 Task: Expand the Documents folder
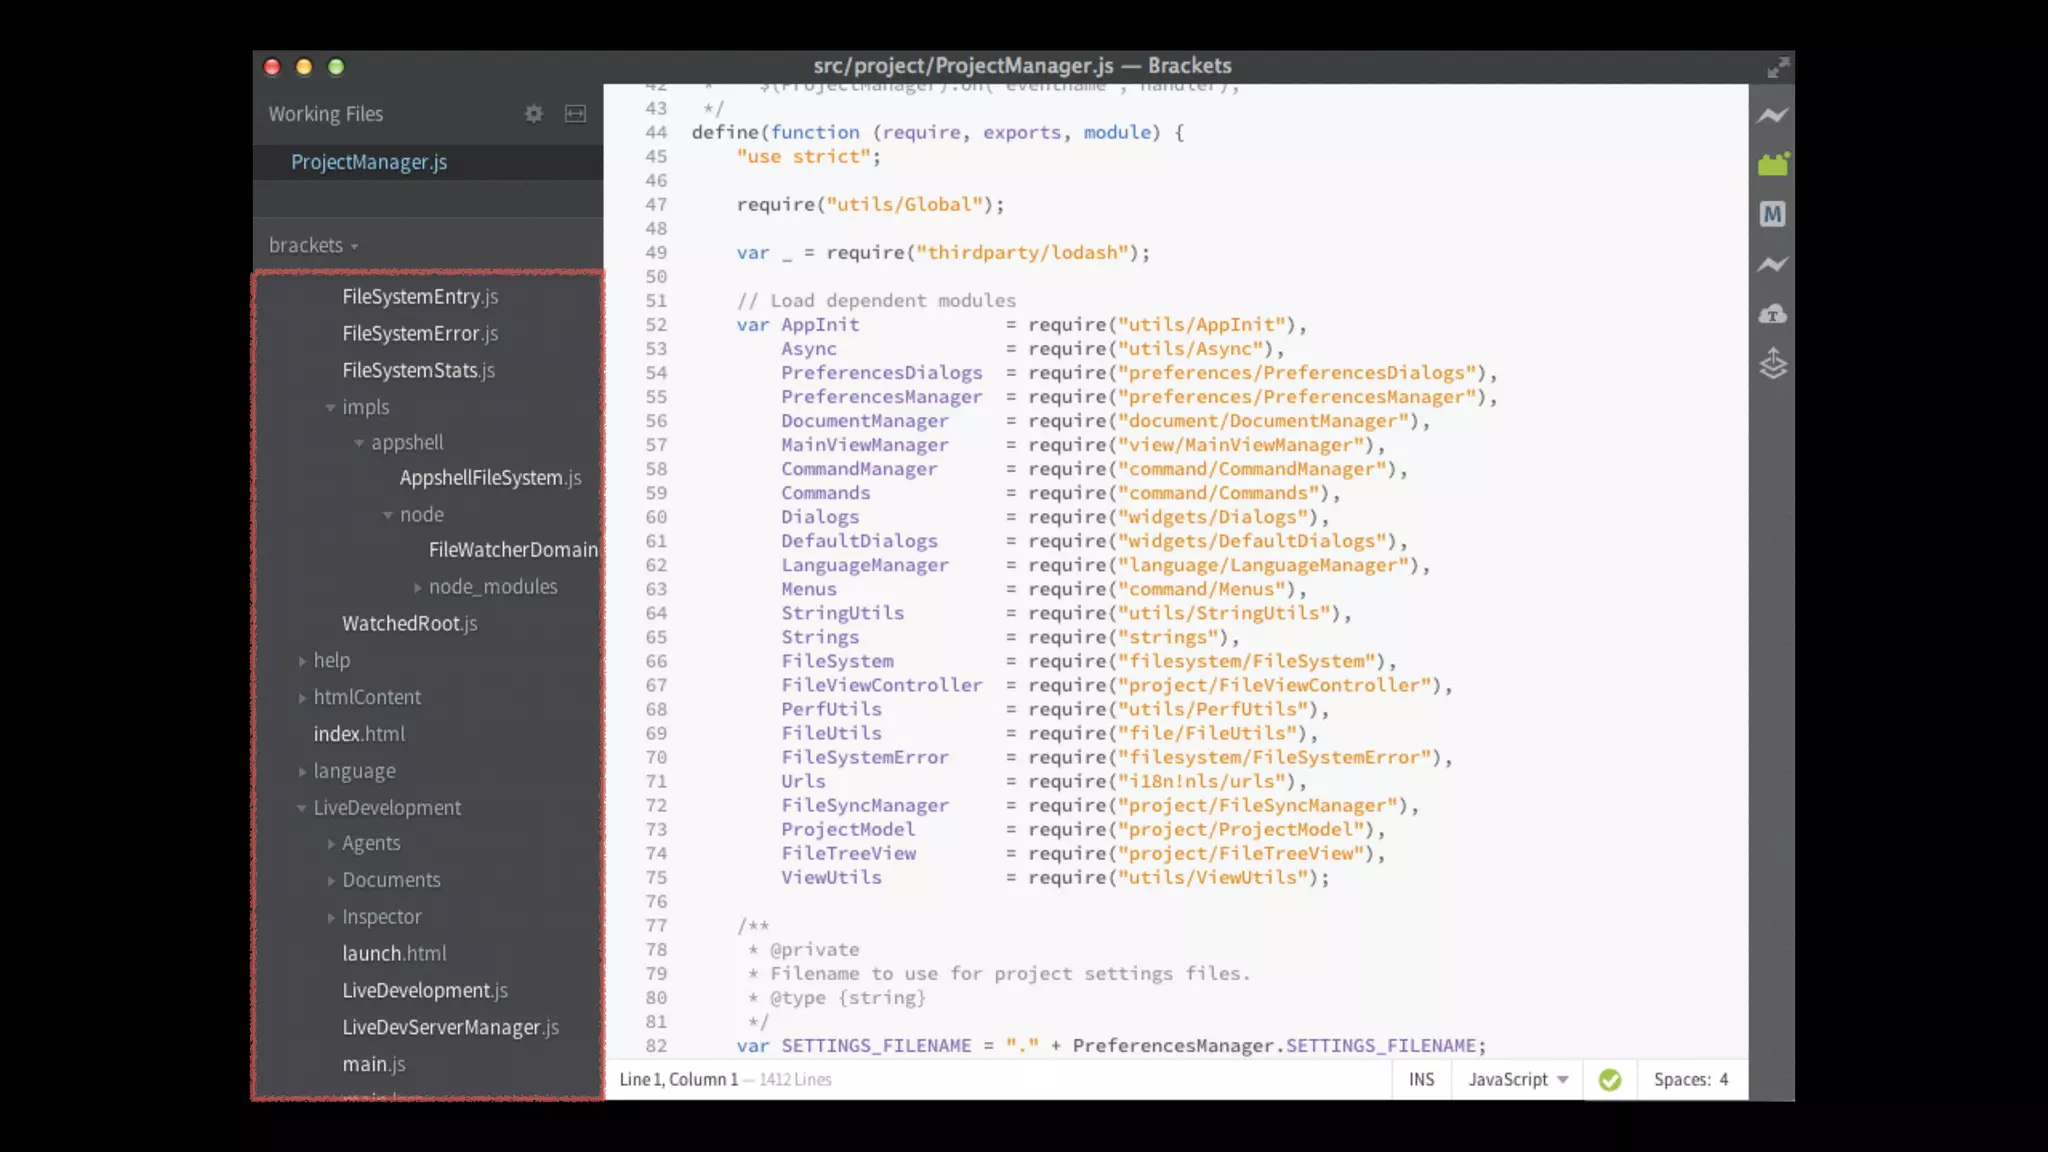(331, 881)
